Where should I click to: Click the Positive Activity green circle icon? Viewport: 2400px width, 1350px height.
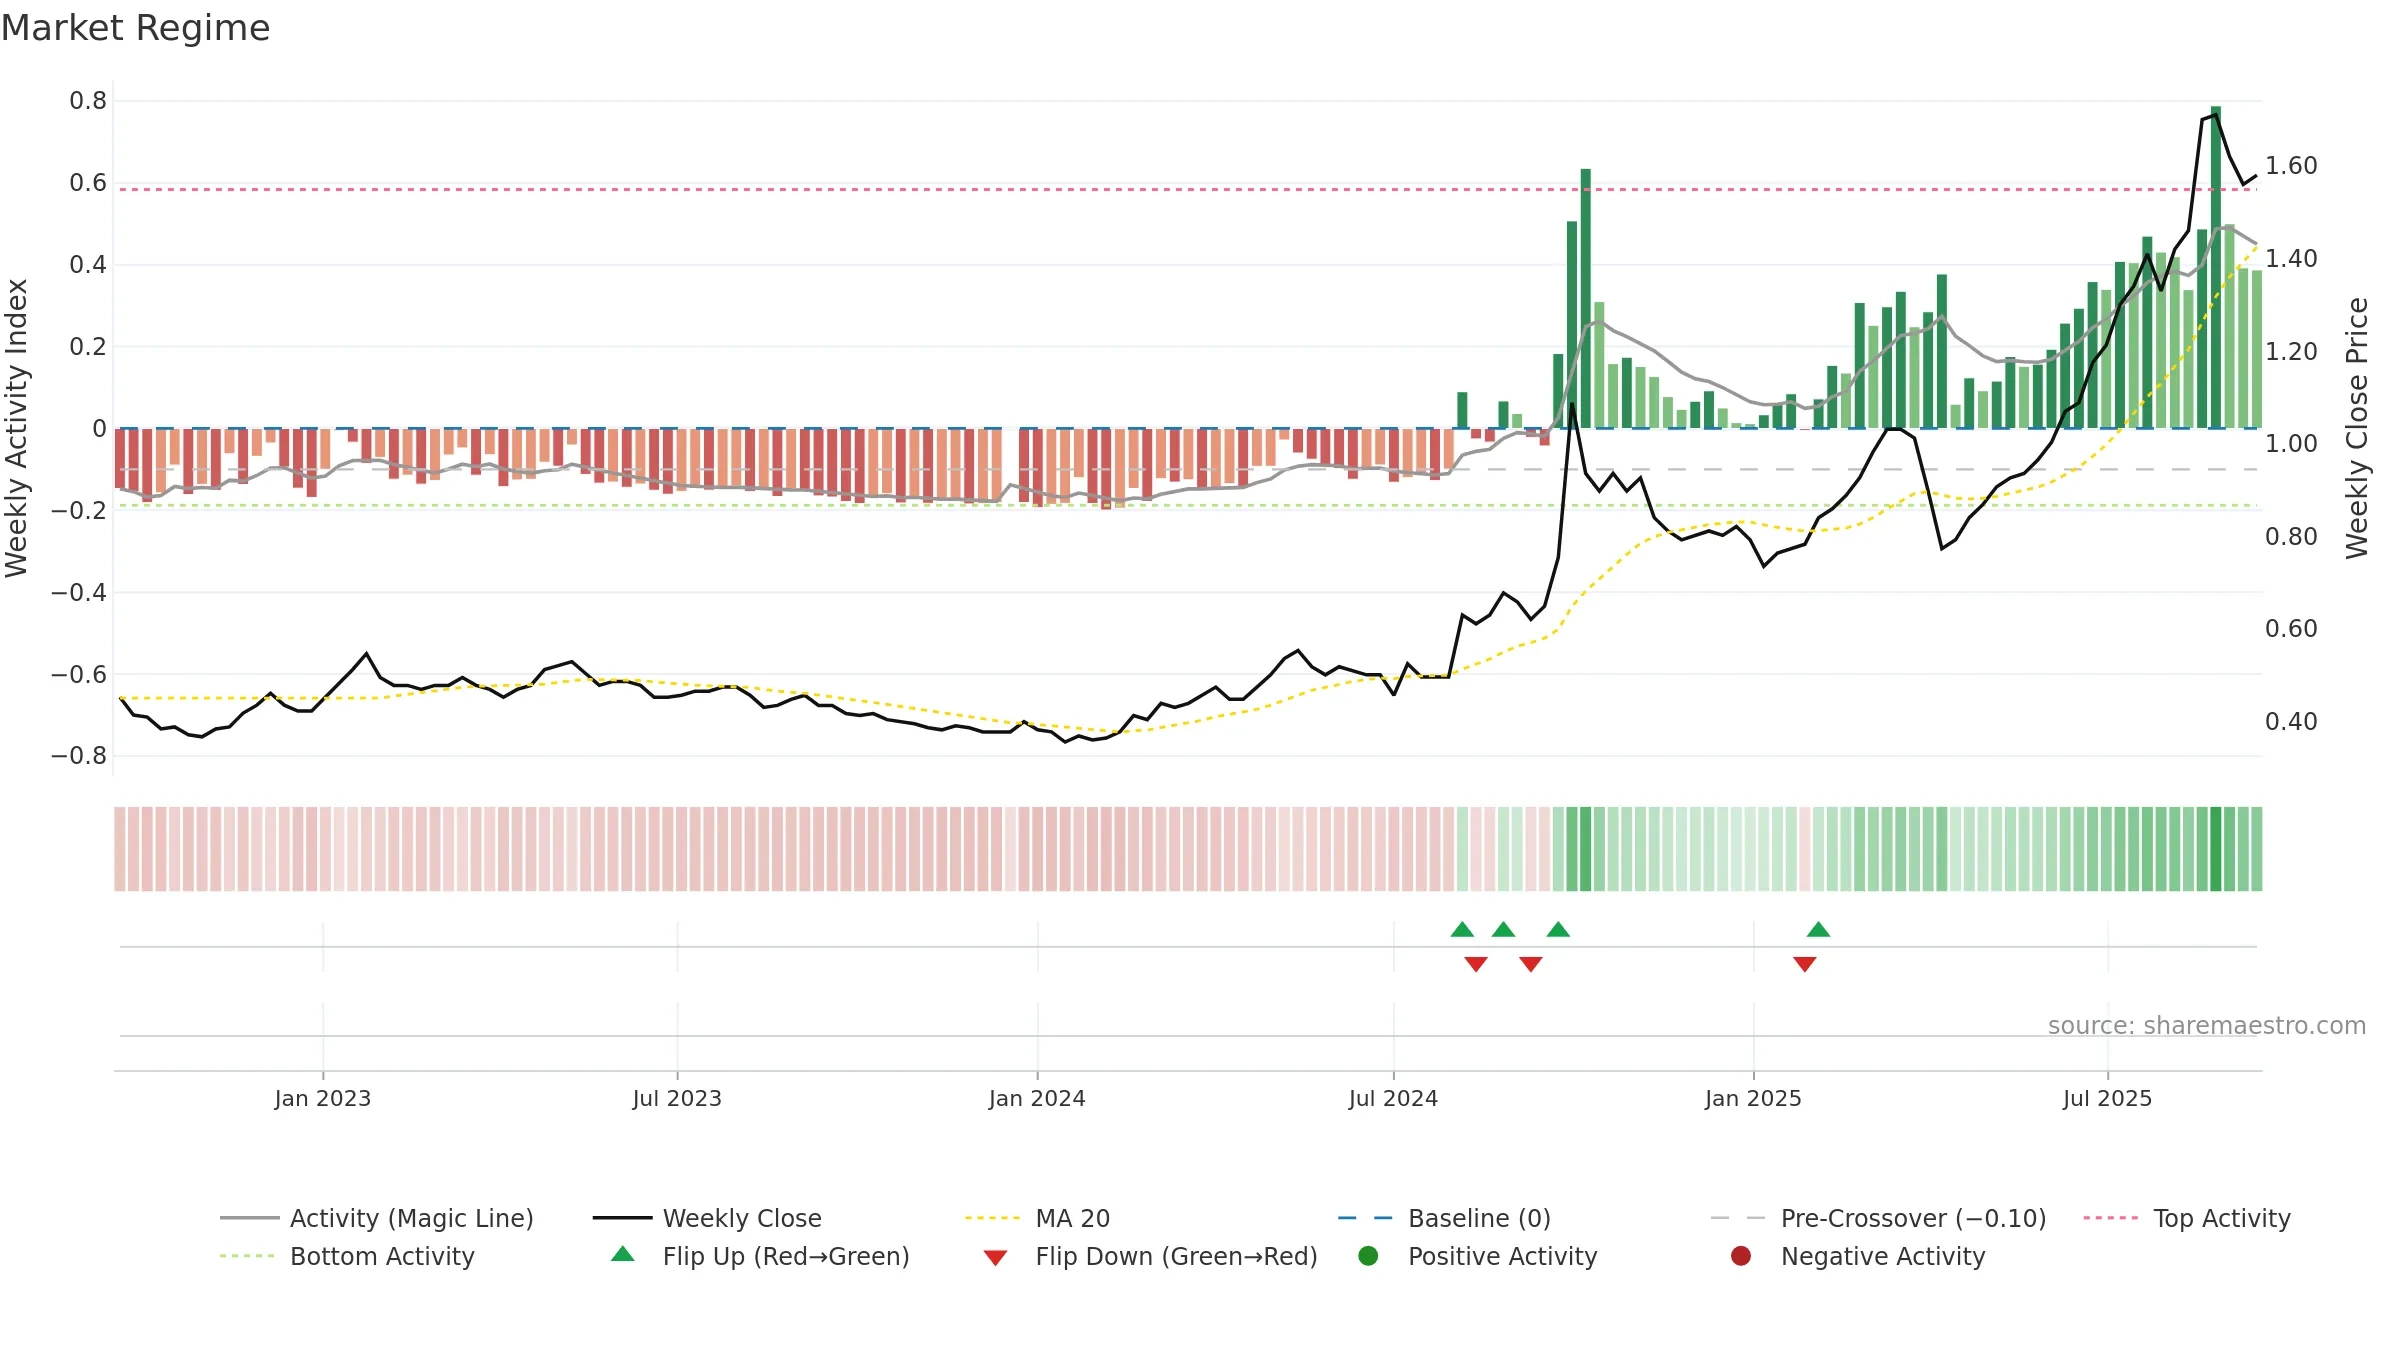click(1368, 1256)
